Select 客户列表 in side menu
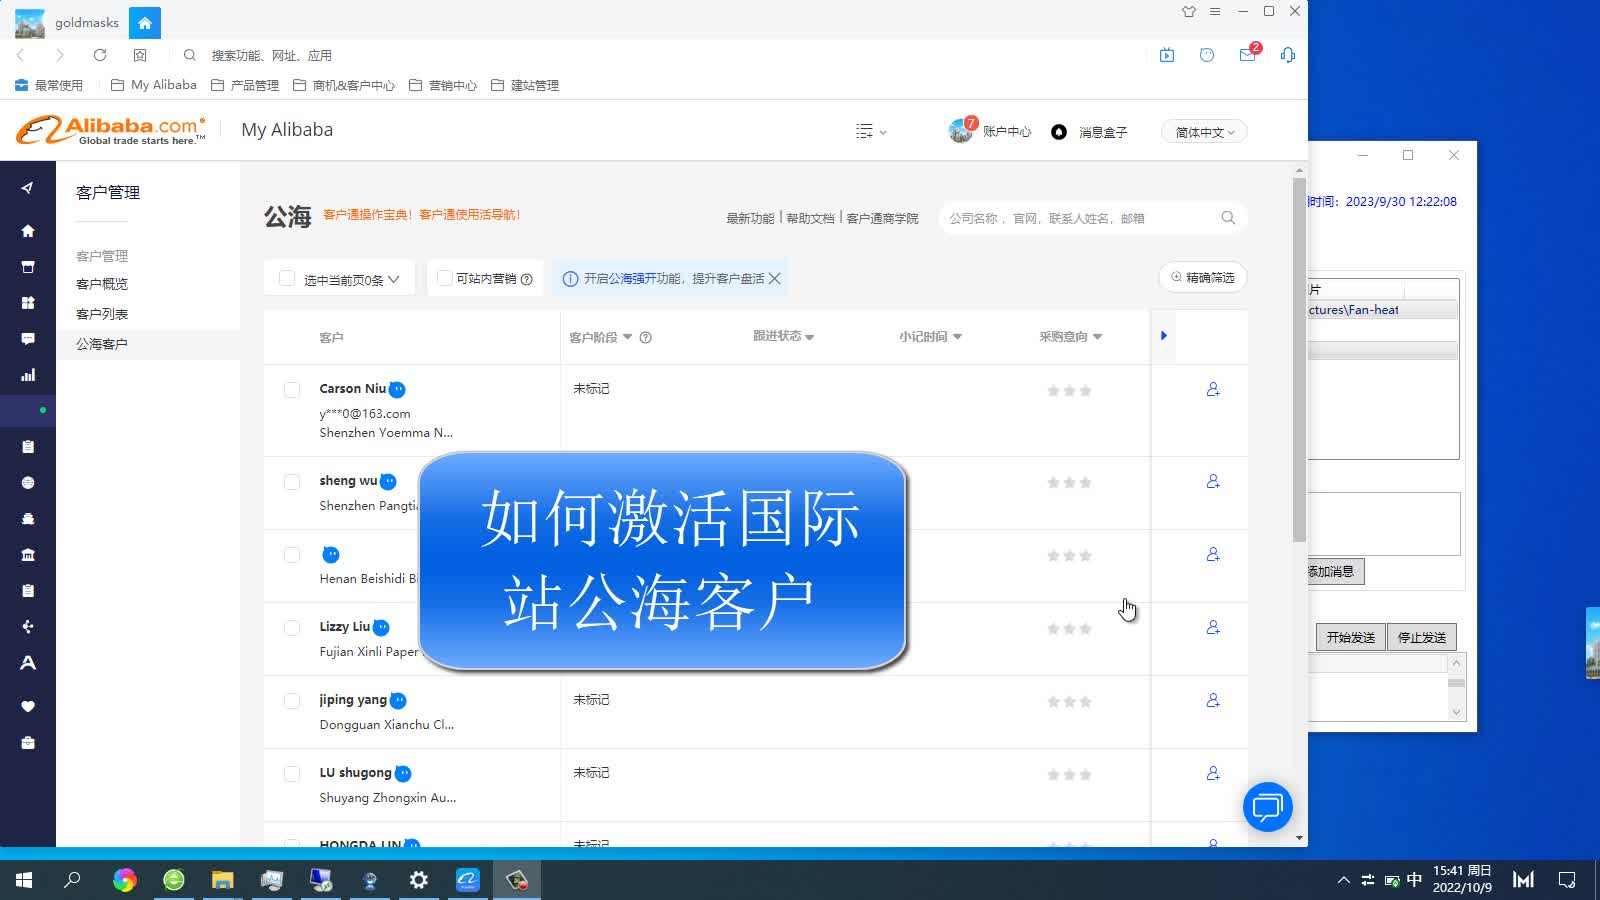1600x900 pixels. (102, 314)
